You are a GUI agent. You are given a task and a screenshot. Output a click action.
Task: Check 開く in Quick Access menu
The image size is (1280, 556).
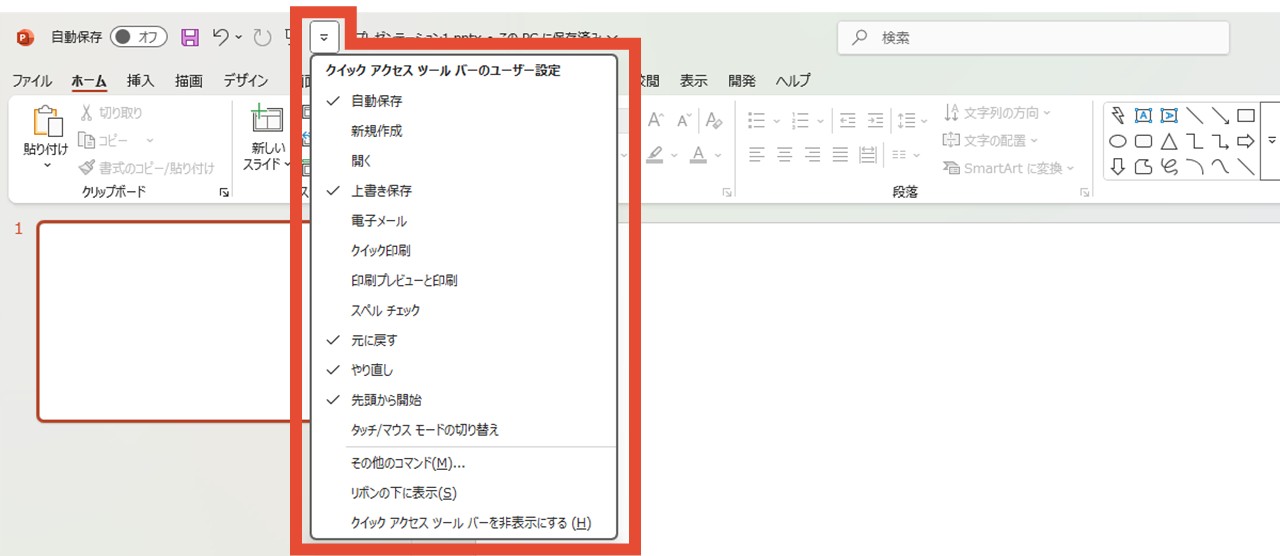464,160
